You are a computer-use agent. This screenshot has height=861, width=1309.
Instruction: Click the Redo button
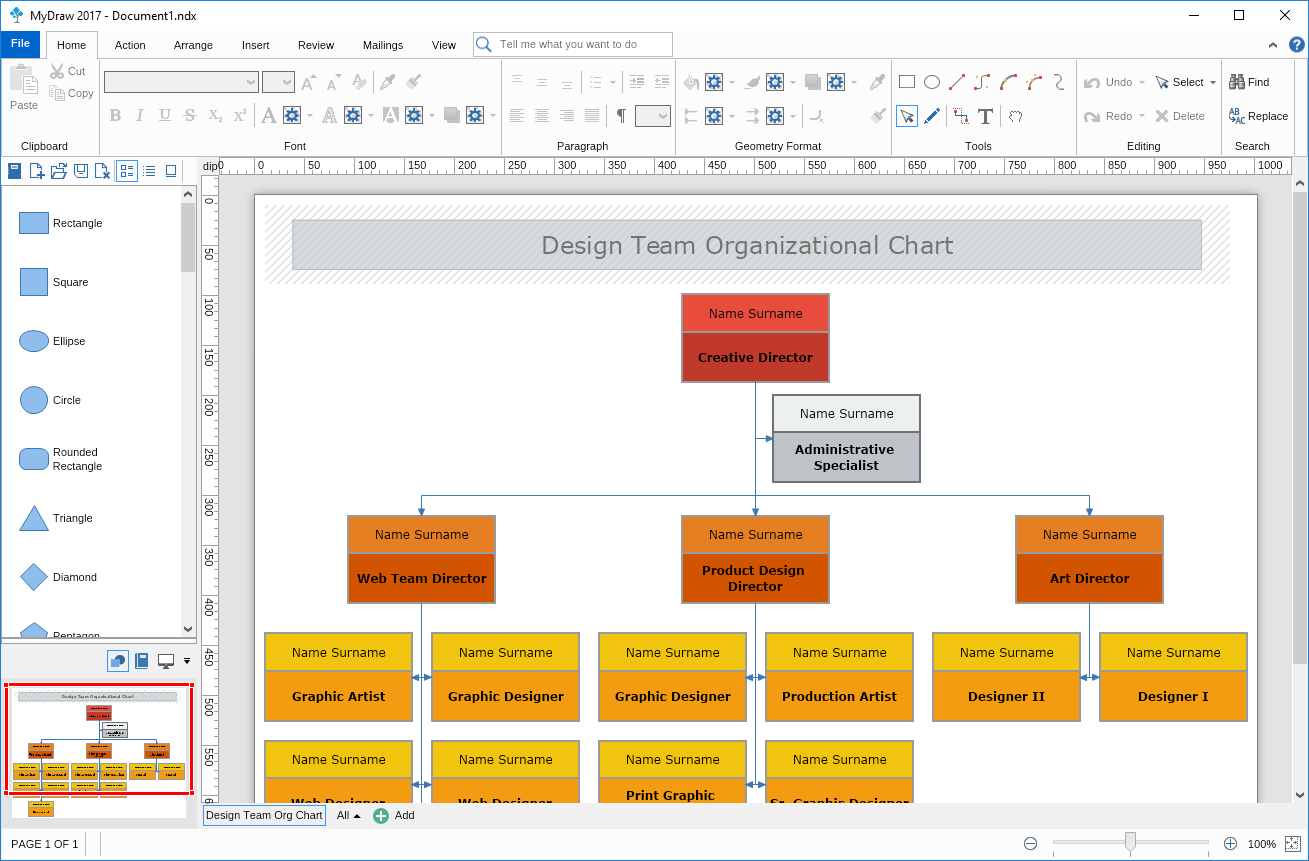click(1108, 116)
